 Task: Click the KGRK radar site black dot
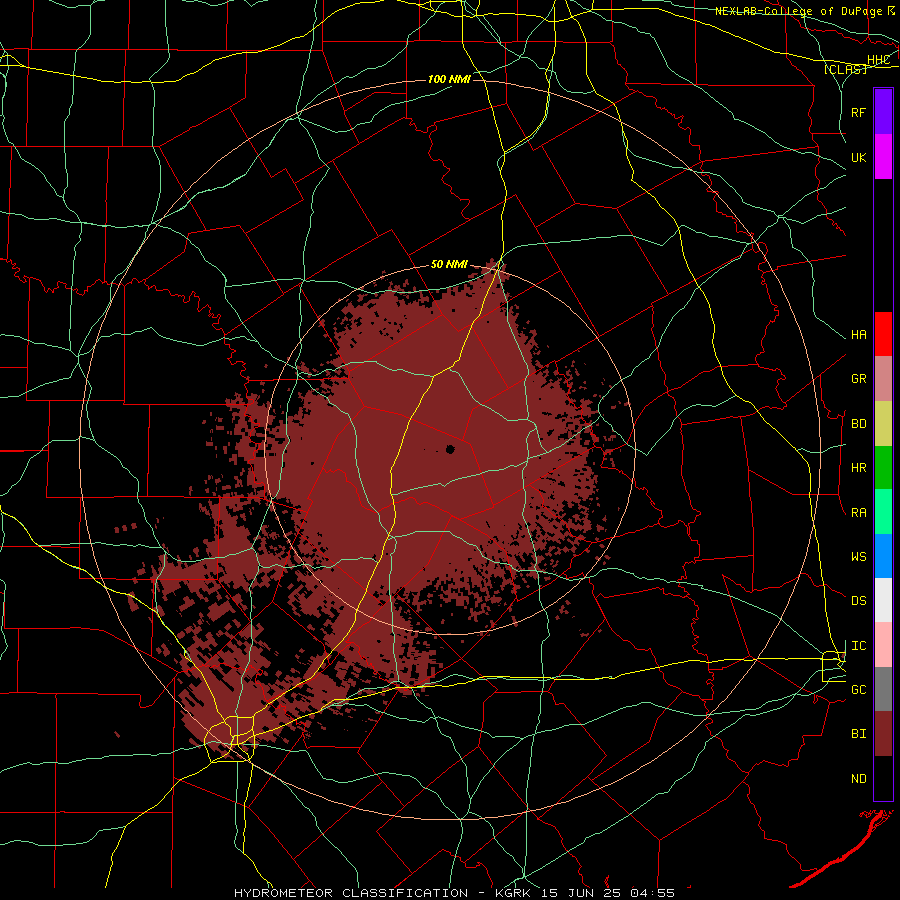pos(450,449)
